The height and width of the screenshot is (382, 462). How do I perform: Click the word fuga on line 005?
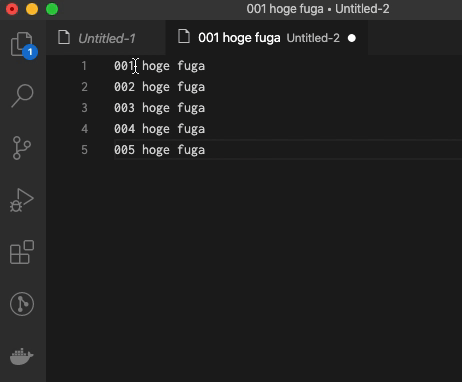click(191, 150)
